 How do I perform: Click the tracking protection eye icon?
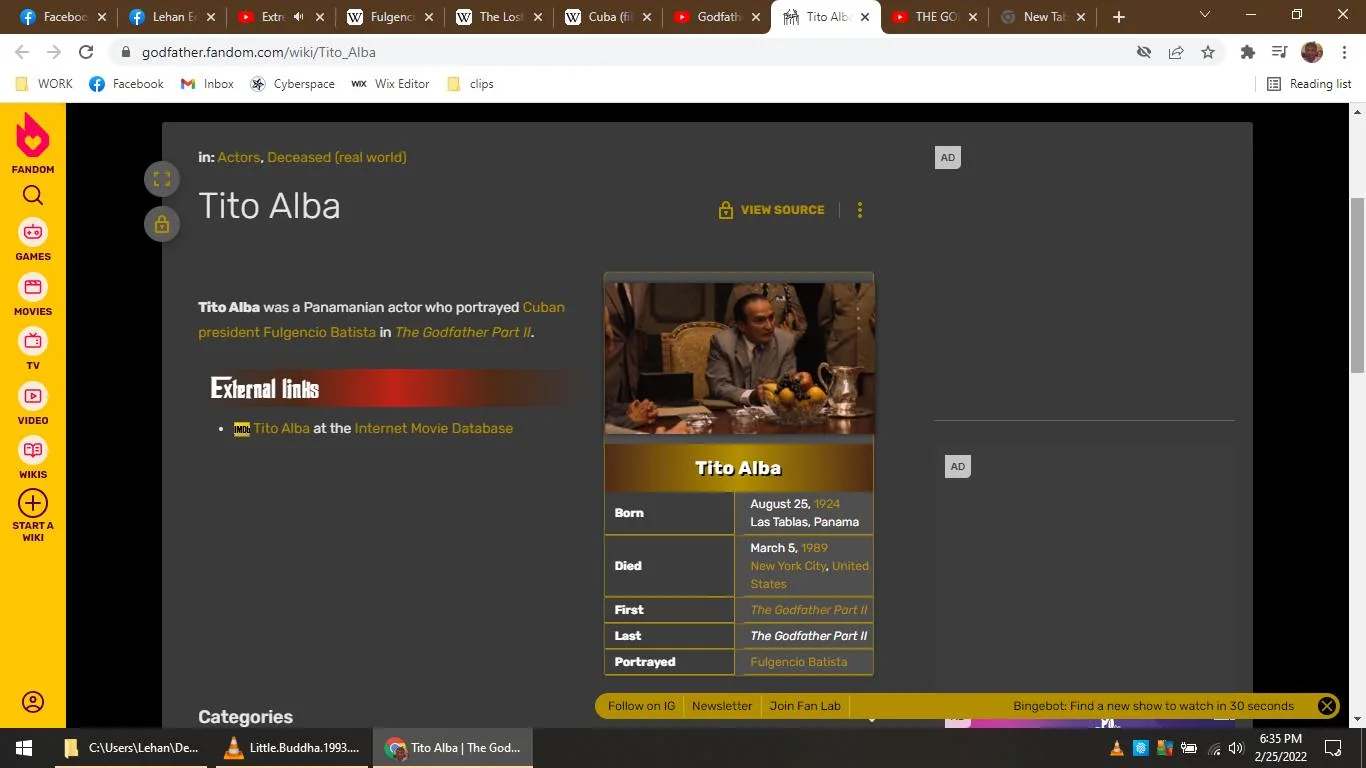tap(1144, 52)
